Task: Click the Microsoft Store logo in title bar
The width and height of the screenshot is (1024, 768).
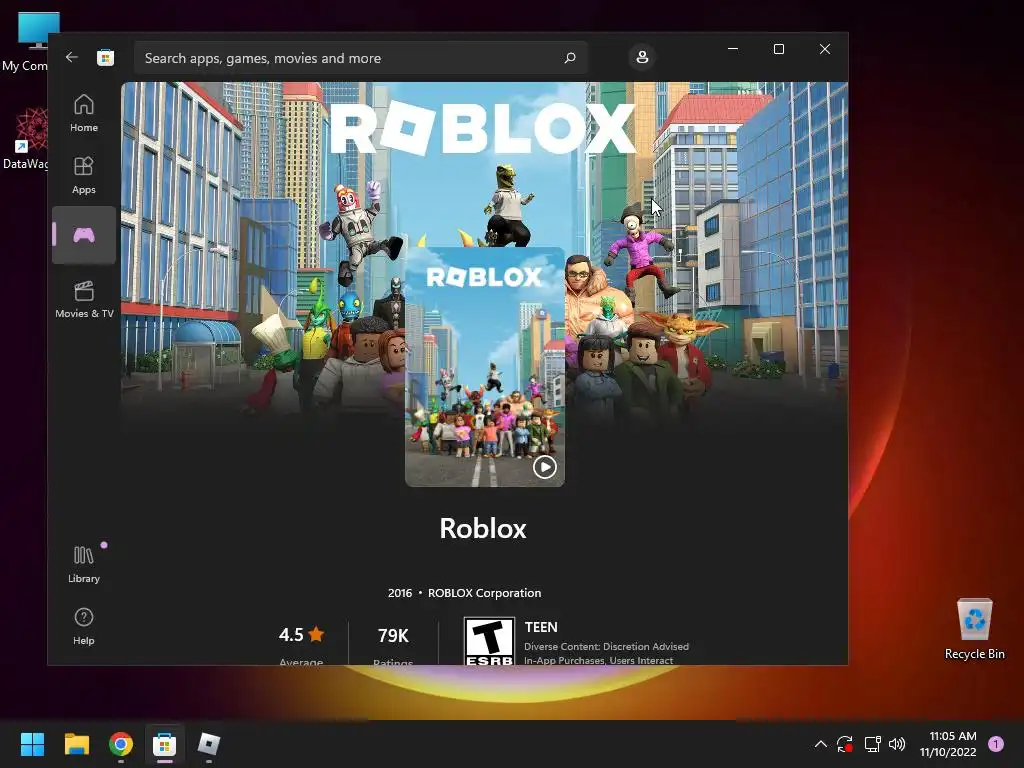Action: [105, 57]
